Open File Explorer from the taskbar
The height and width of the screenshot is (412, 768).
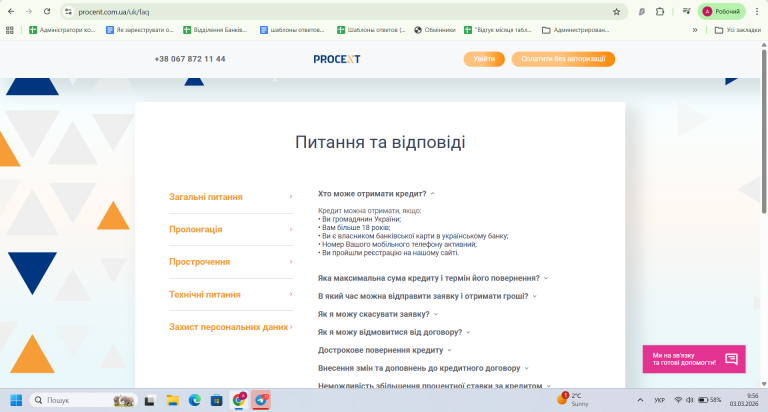pyautogui.click(x=172, y=400)
